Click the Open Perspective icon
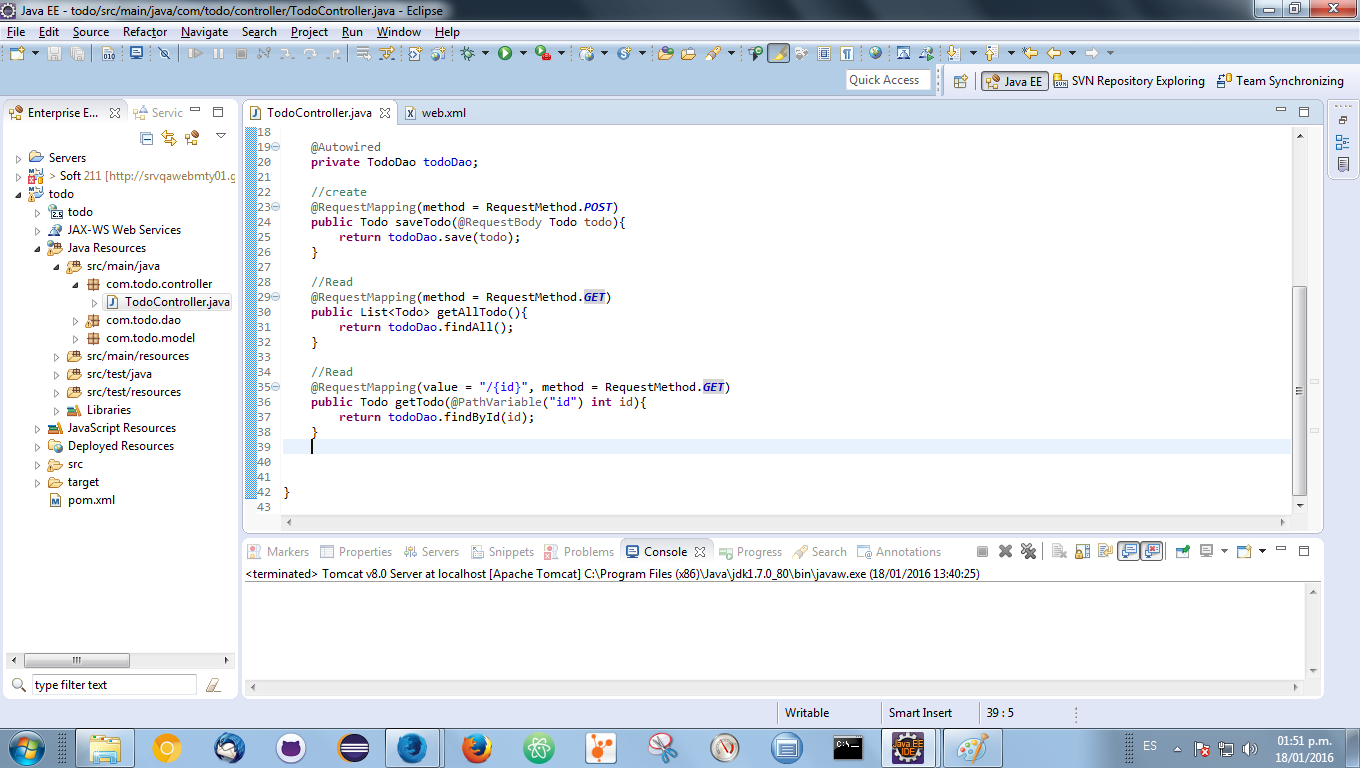The height and width of the screenshot is (768, 1362). (x=960, y=81)
